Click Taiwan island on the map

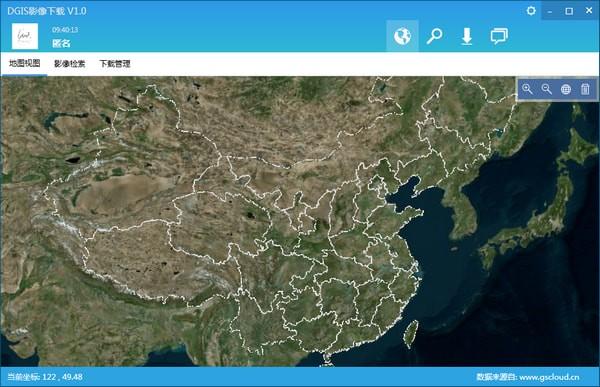click(x=411, y=334)
